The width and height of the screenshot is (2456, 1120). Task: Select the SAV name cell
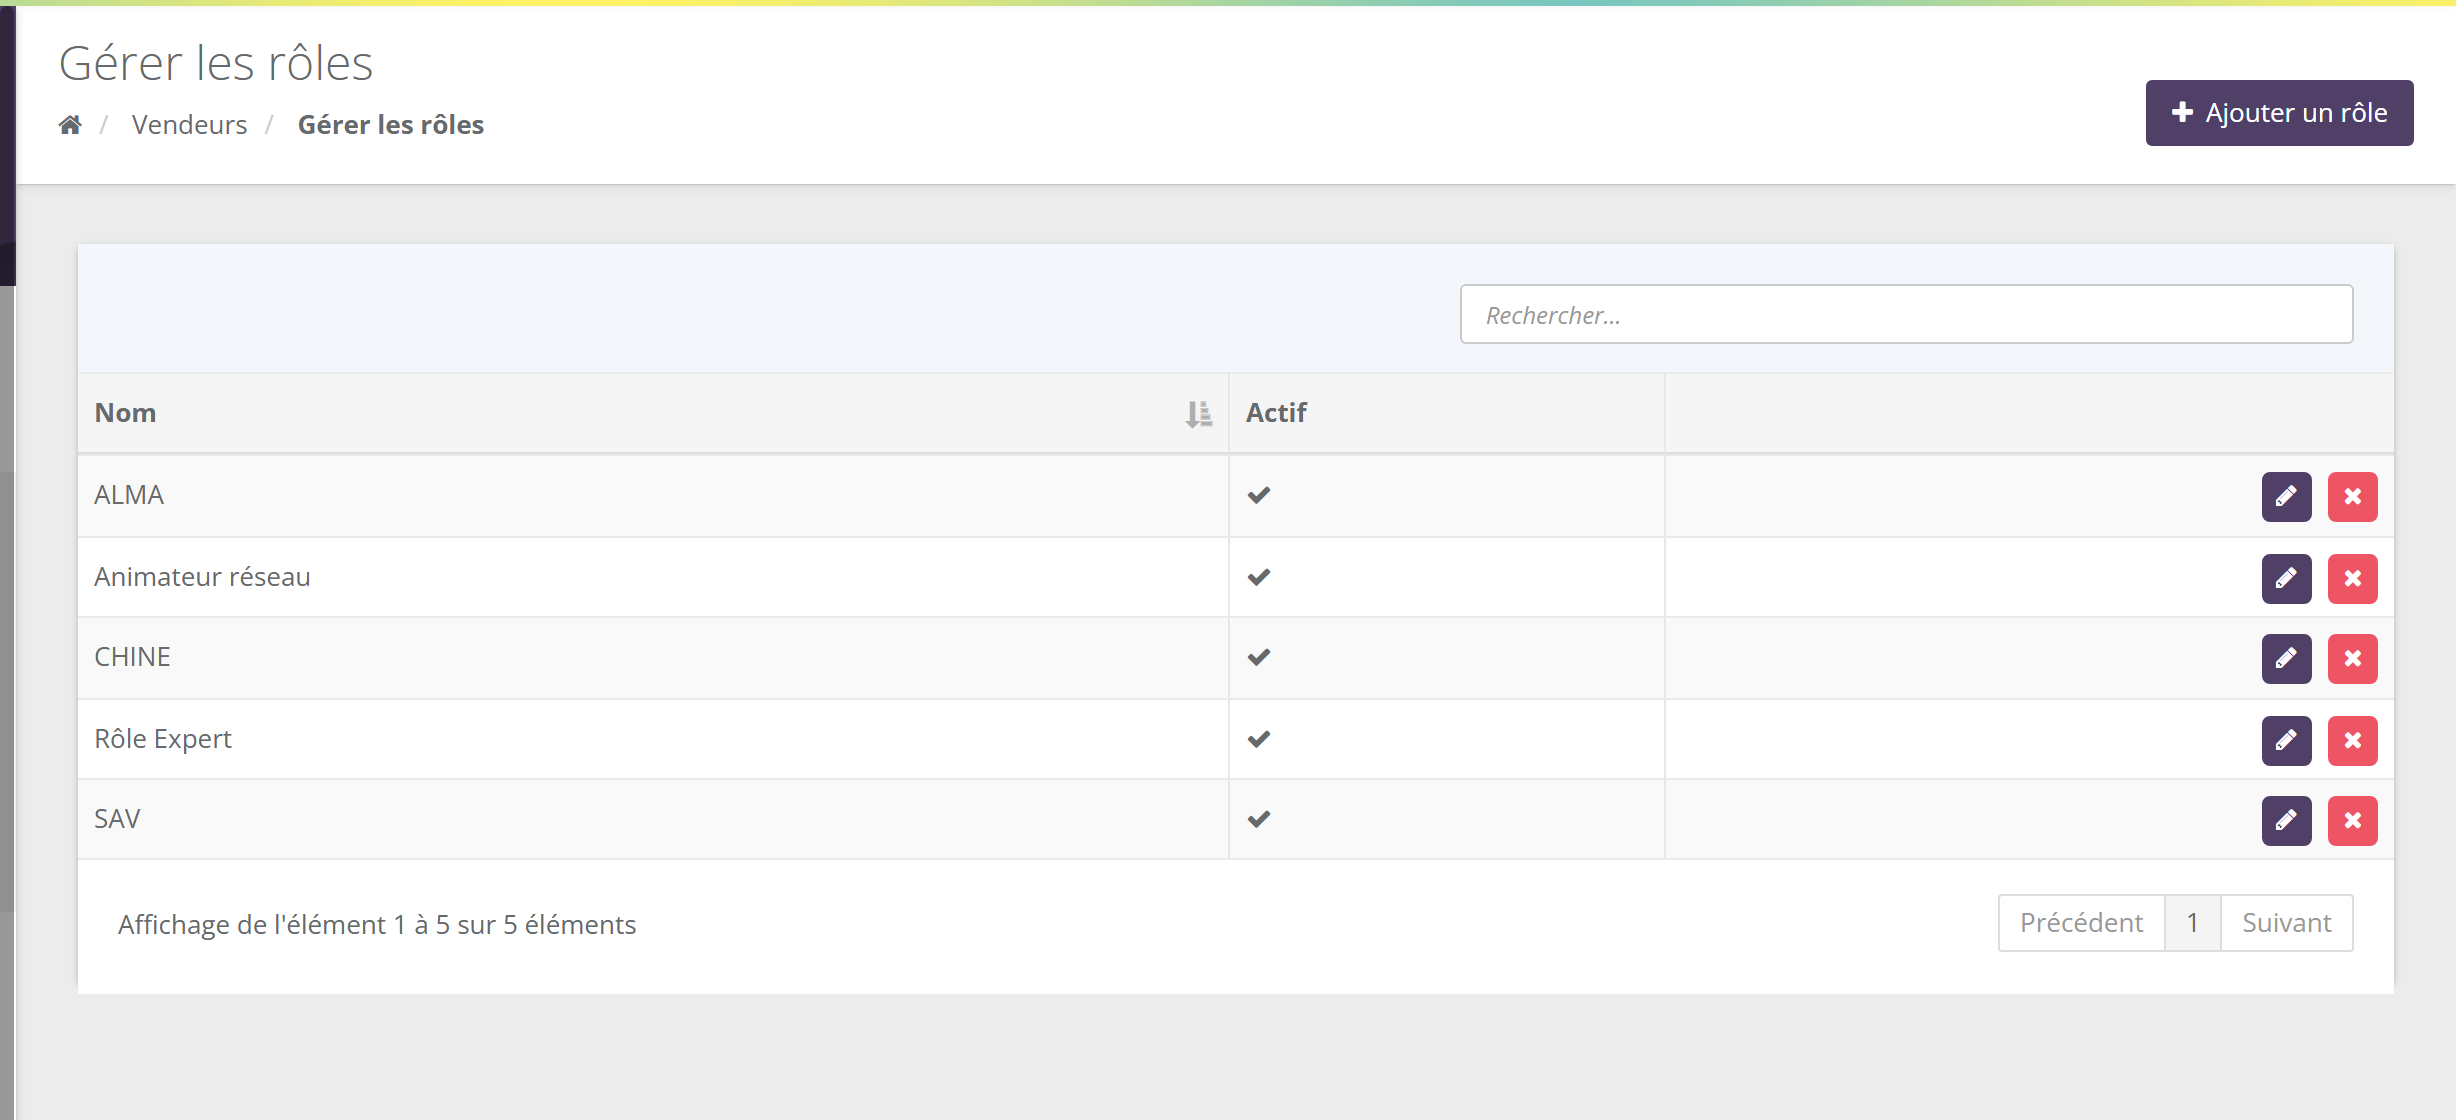tap(653, 820)
